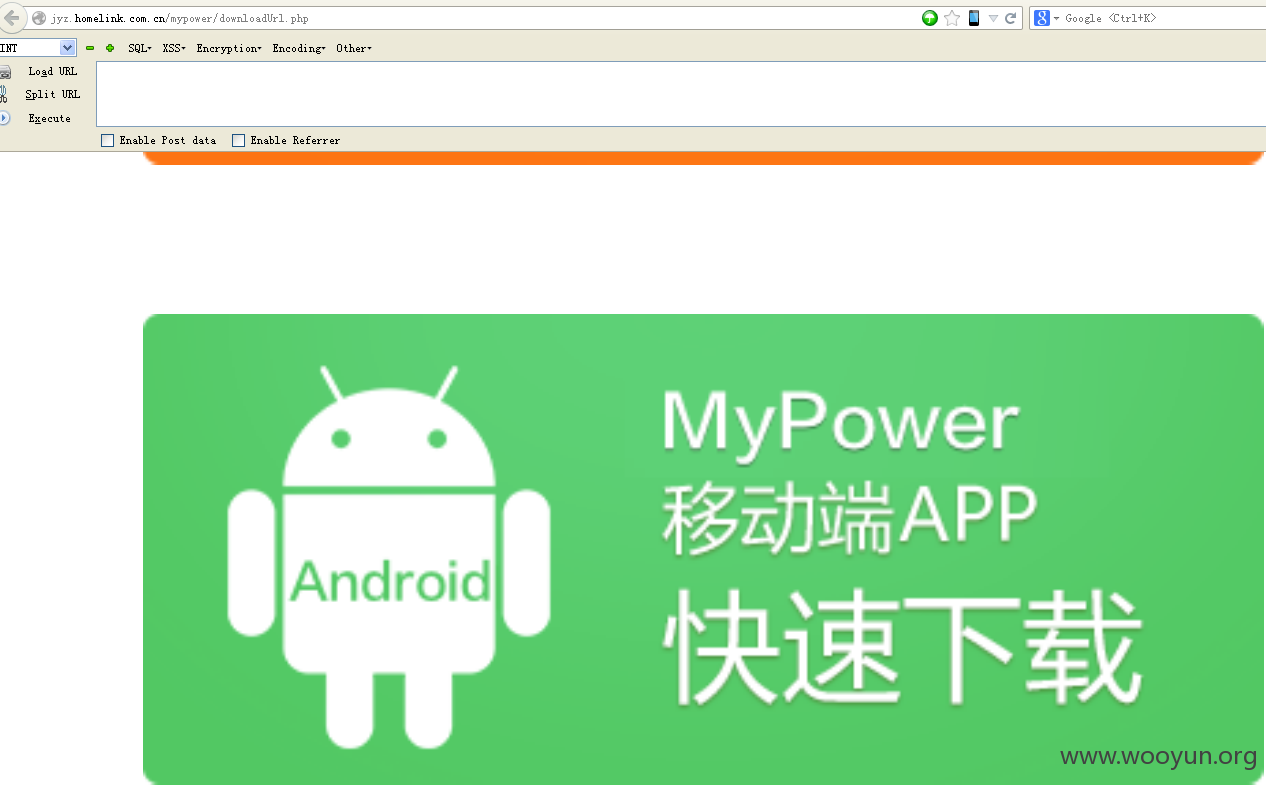The width and height of the screenshot is (1266, 785).
Task: Go back with the browser back arrow
Action: (x=11, y=17)
